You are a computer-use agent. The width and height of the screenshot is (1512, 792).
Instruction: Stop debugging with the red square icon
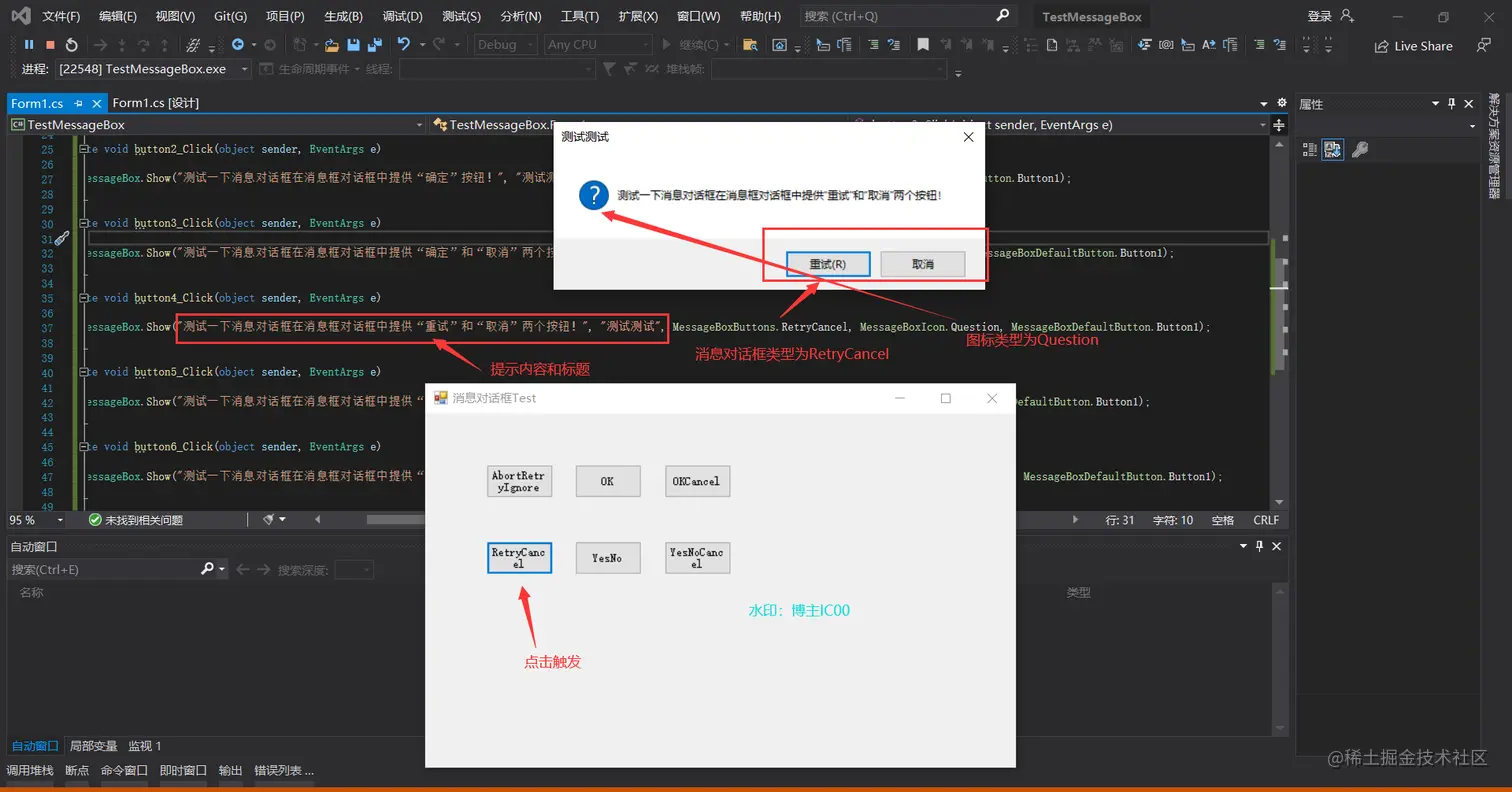pyautogui.click(x=50, y=45)
